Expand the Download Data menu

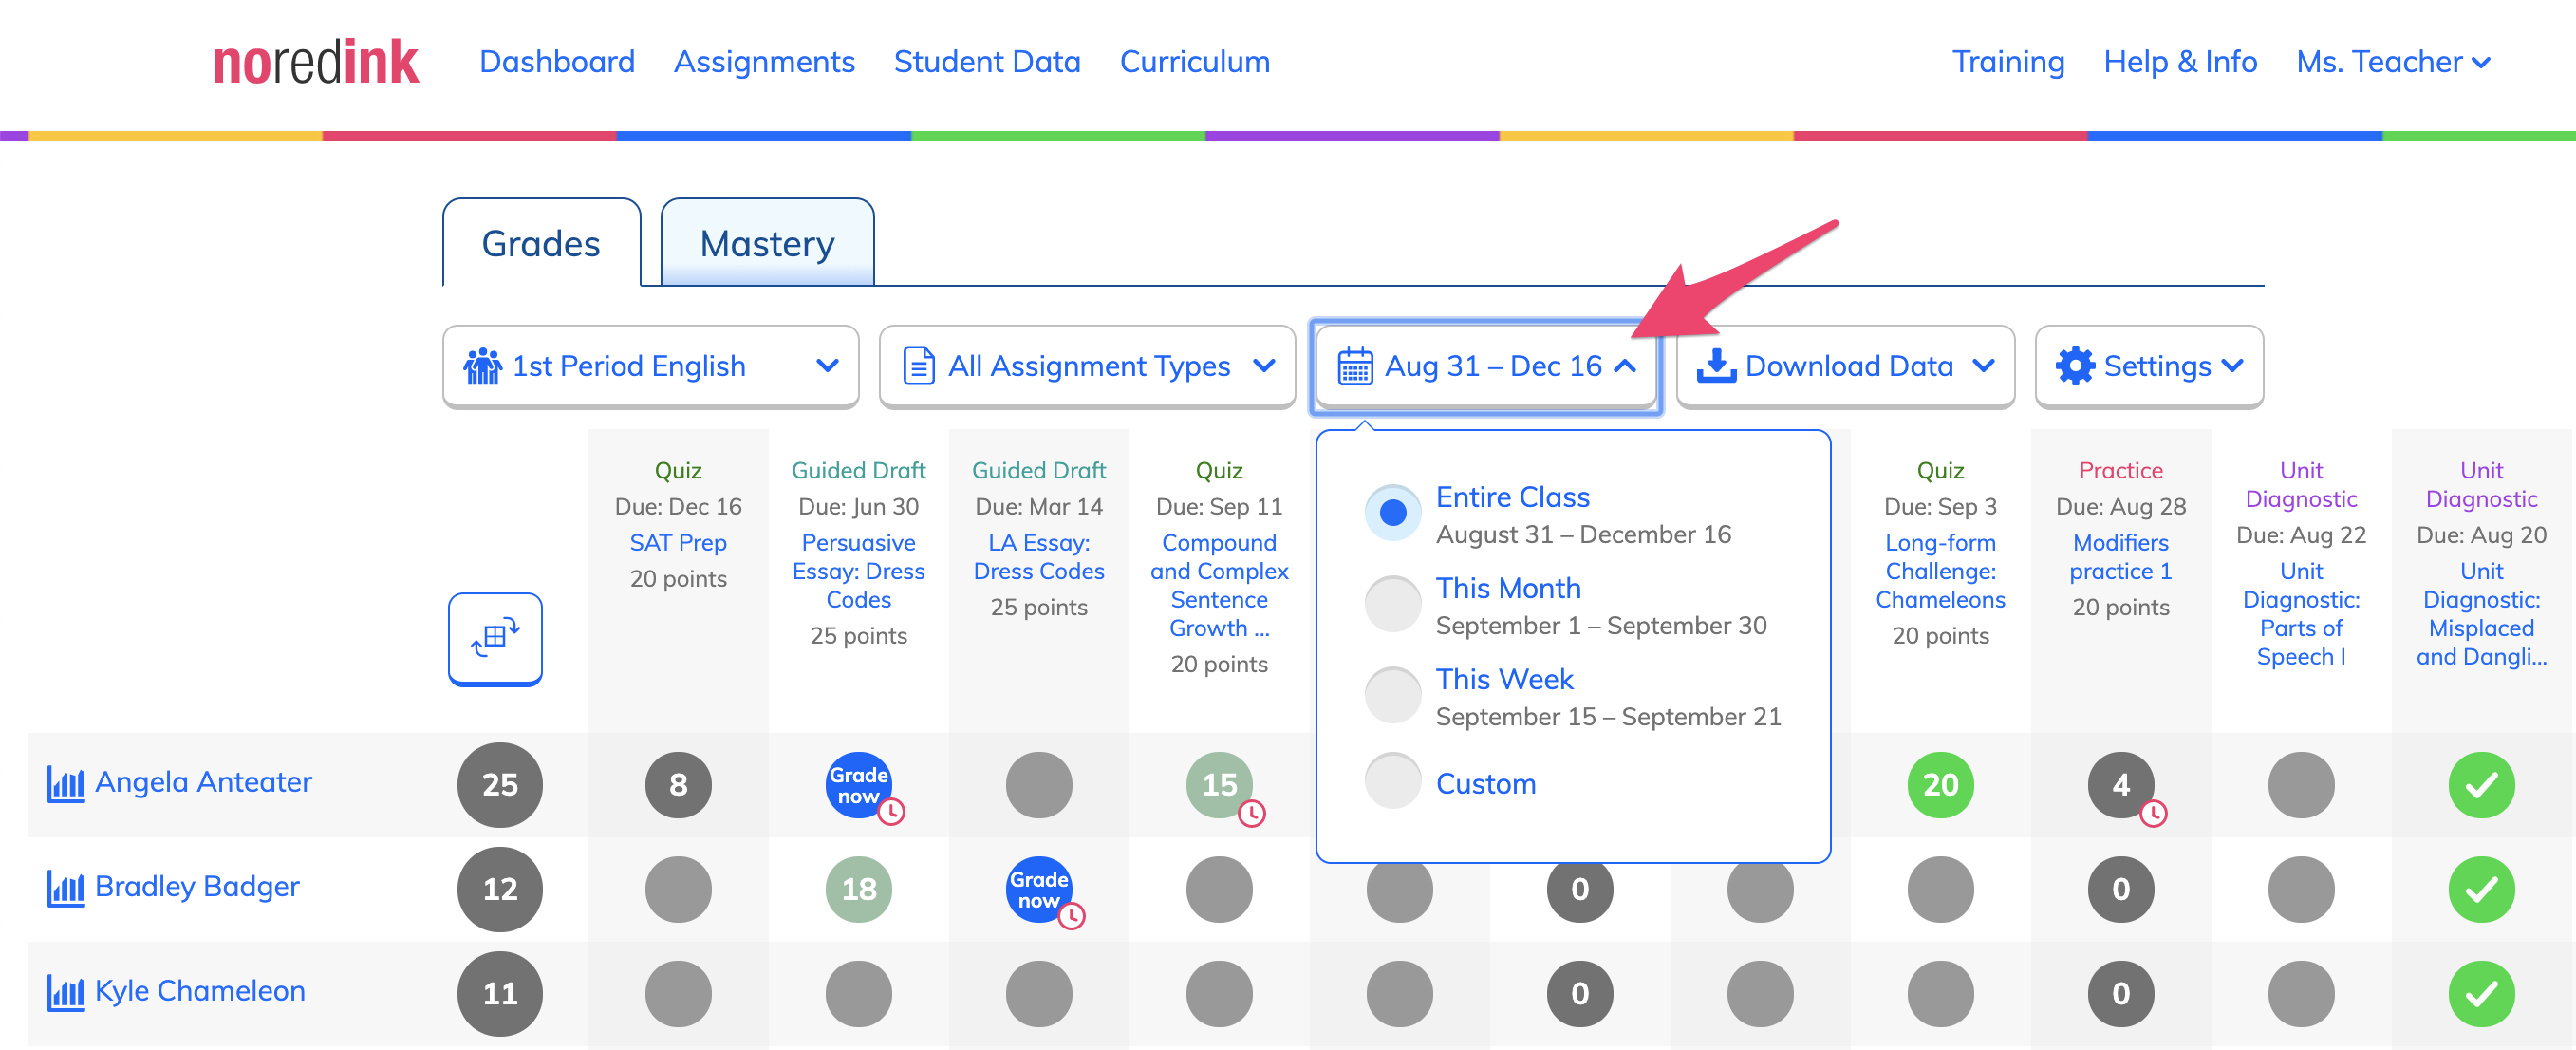click(x=1845, y=366)
